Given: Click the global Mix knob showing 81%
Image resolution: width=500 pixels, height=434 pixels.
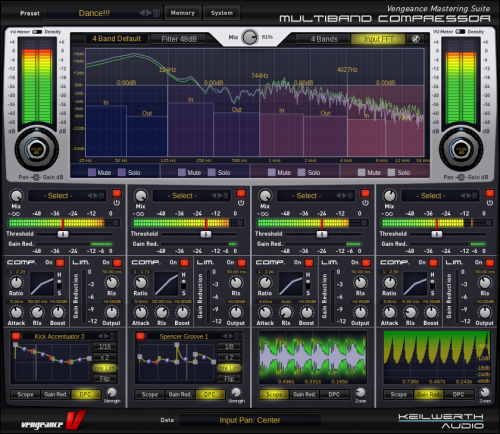Looking at the screenshot, I should click(250, 37).
